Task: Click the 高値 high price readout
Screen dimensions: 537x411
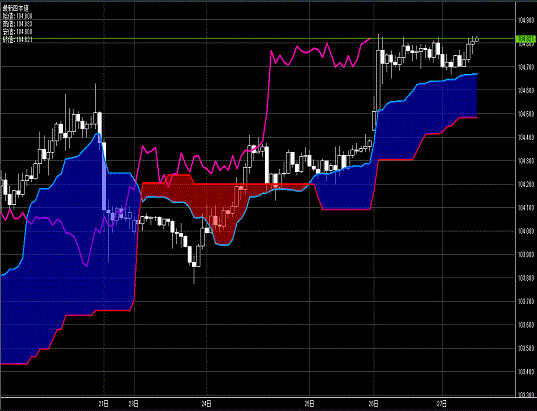Action: [x=17, y=24]
